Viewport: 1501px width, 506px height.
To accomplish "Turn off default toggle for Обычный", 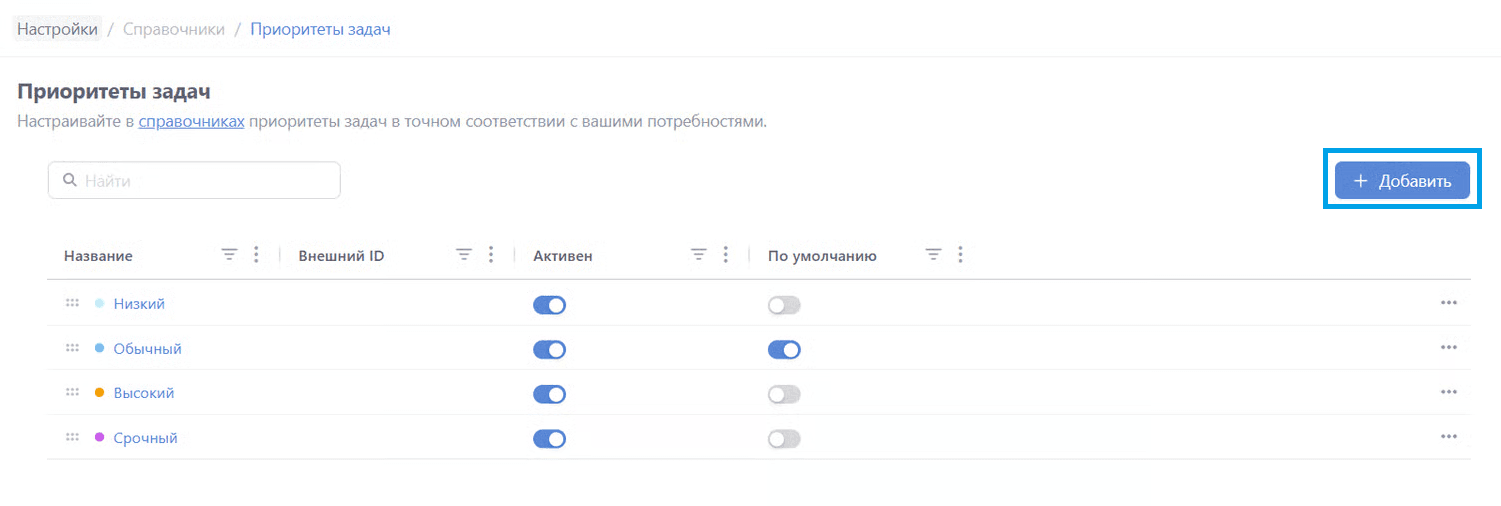I will (x=784, y=350).
